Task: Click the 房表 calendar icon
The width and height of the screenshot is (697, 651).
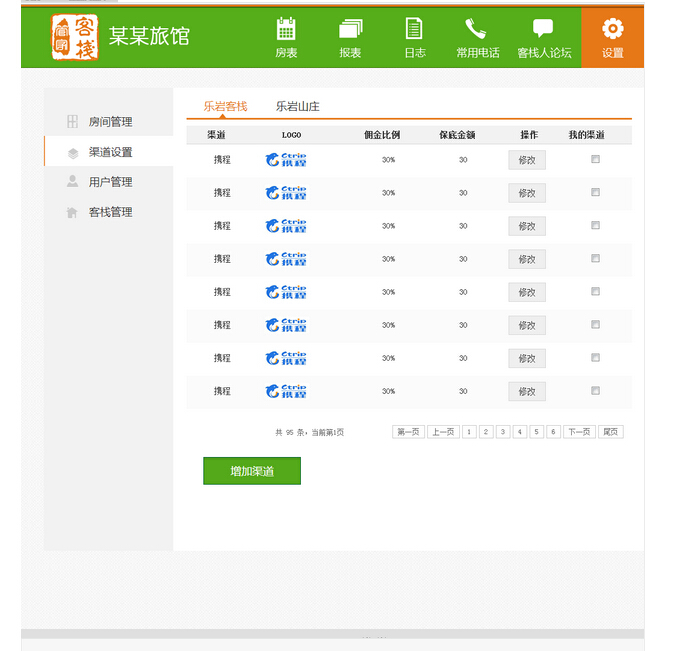Action: click(x=286, y=29)
